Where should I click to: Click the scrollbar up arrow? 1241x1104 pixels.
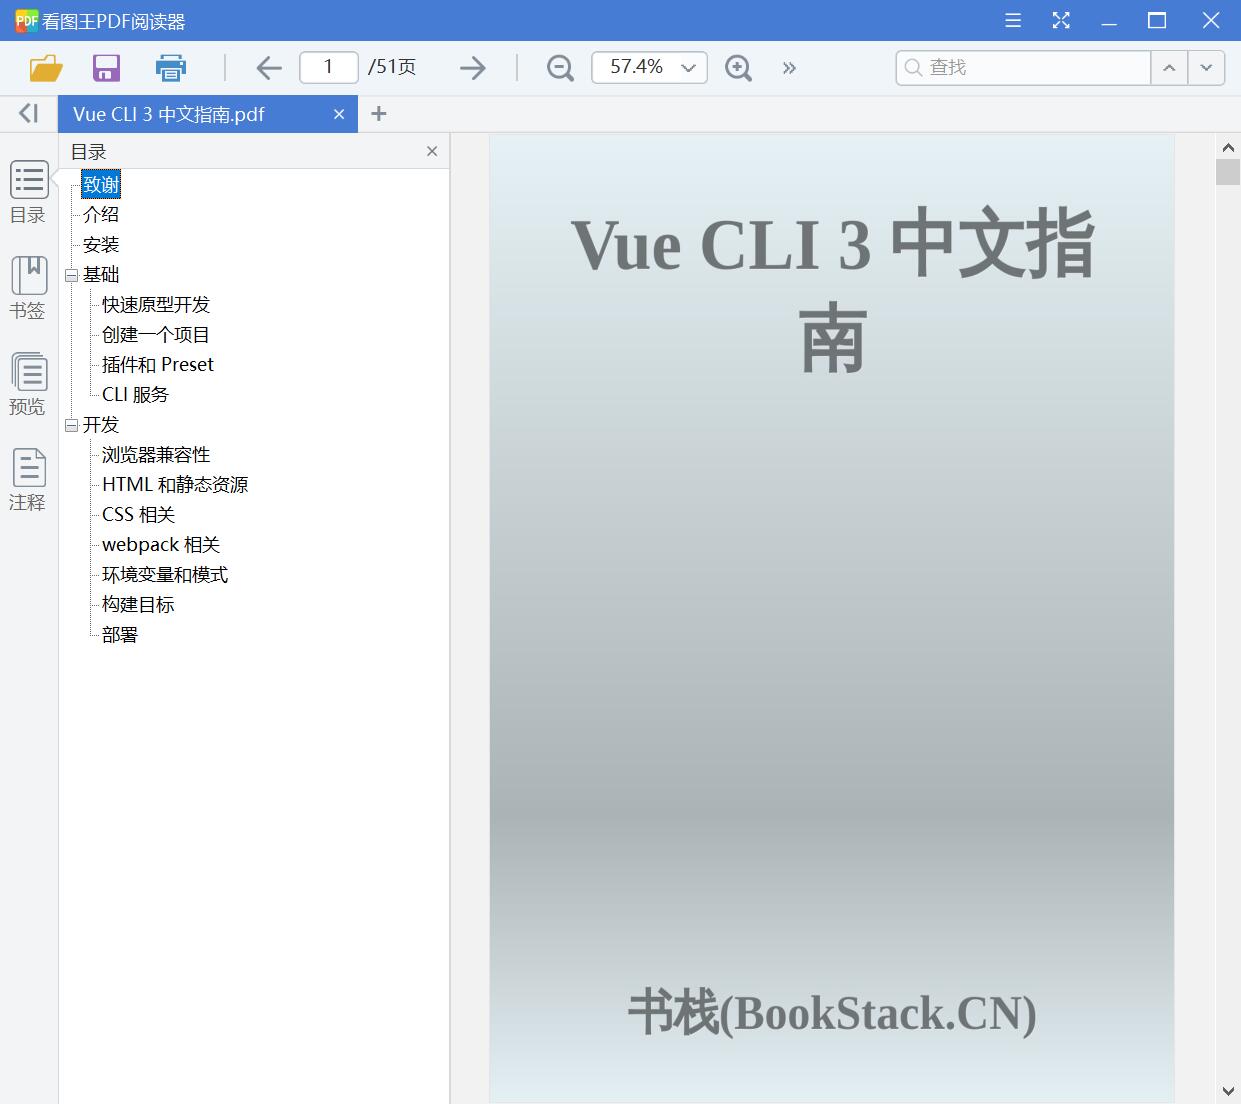1228,146
